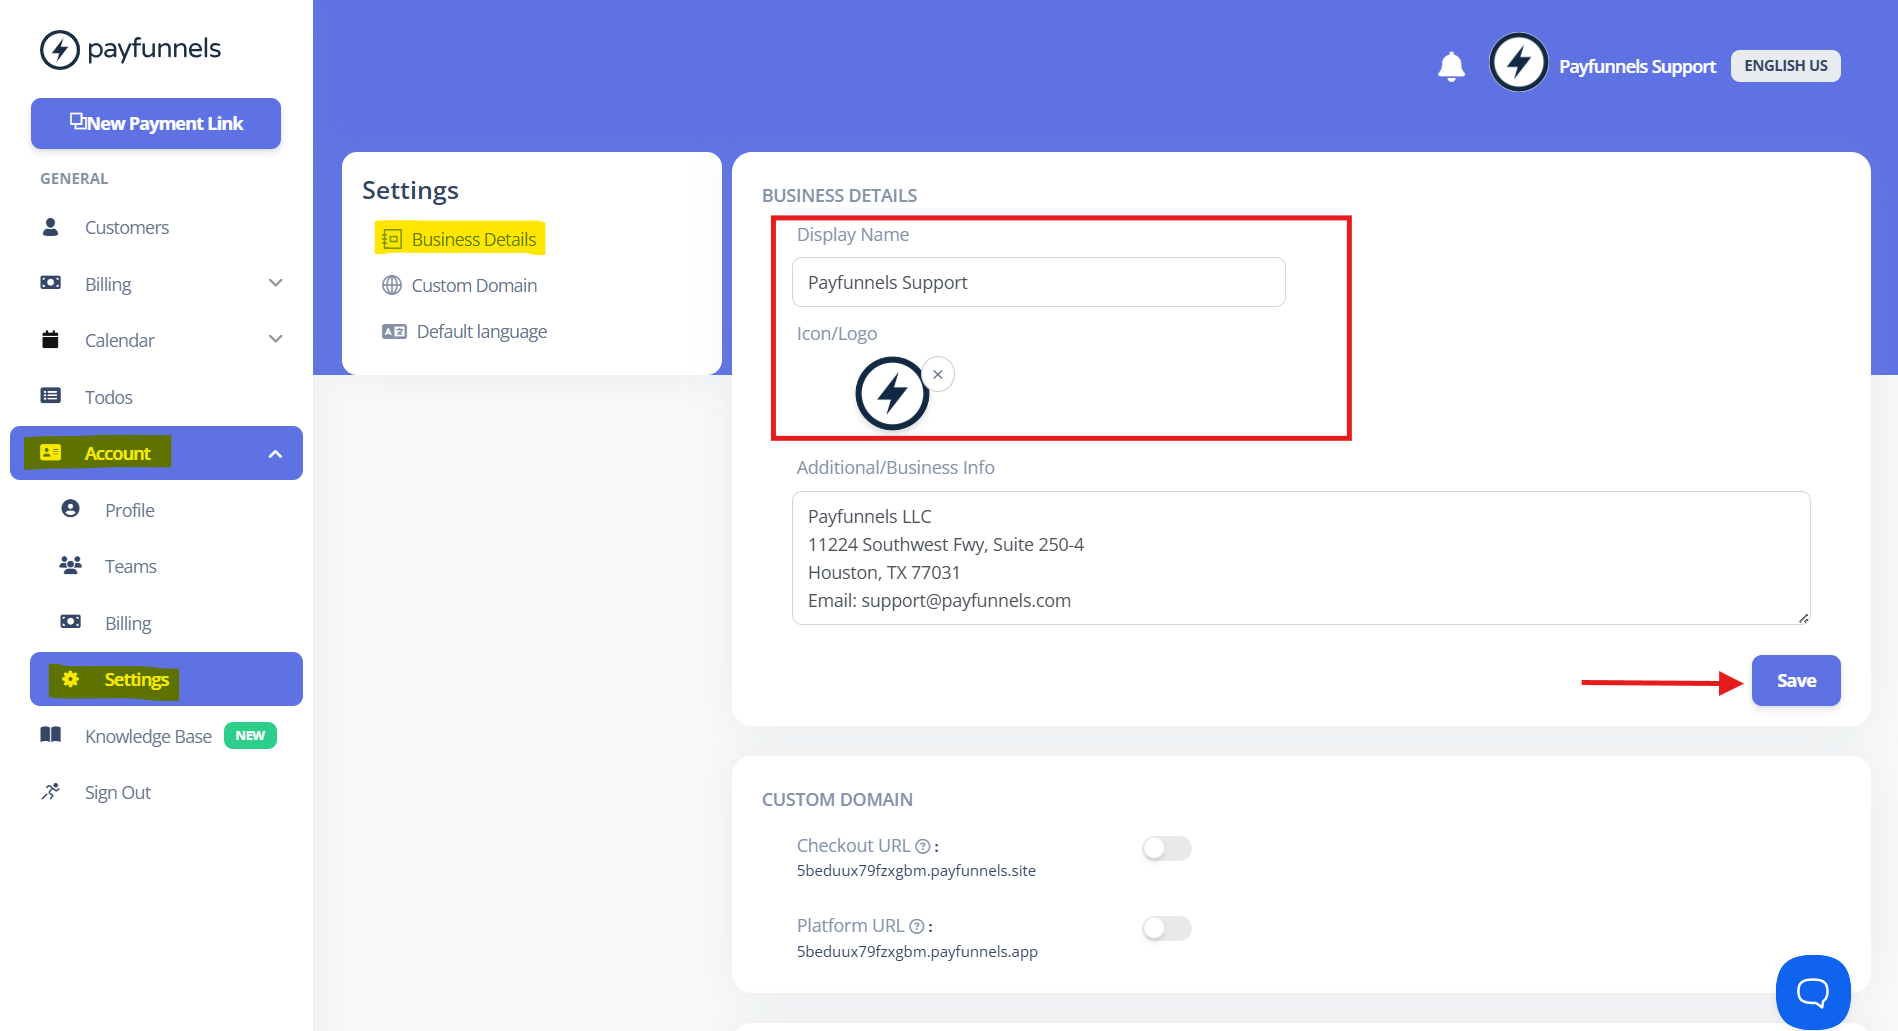
Task: Open the ENGLISH US language selector
Action: click(x=1786, y=66)
